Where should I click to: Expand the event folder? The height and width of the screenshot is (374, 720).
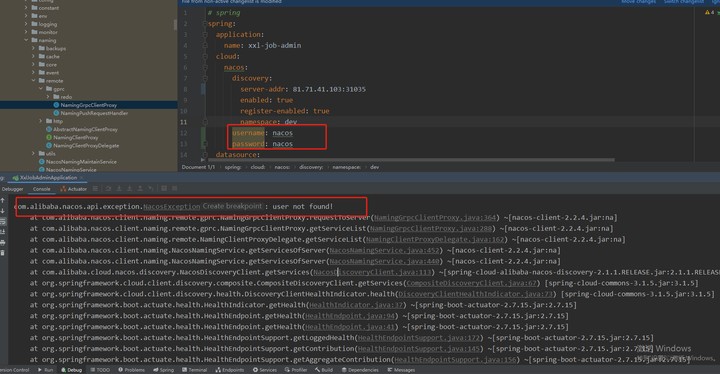(34, 73)
